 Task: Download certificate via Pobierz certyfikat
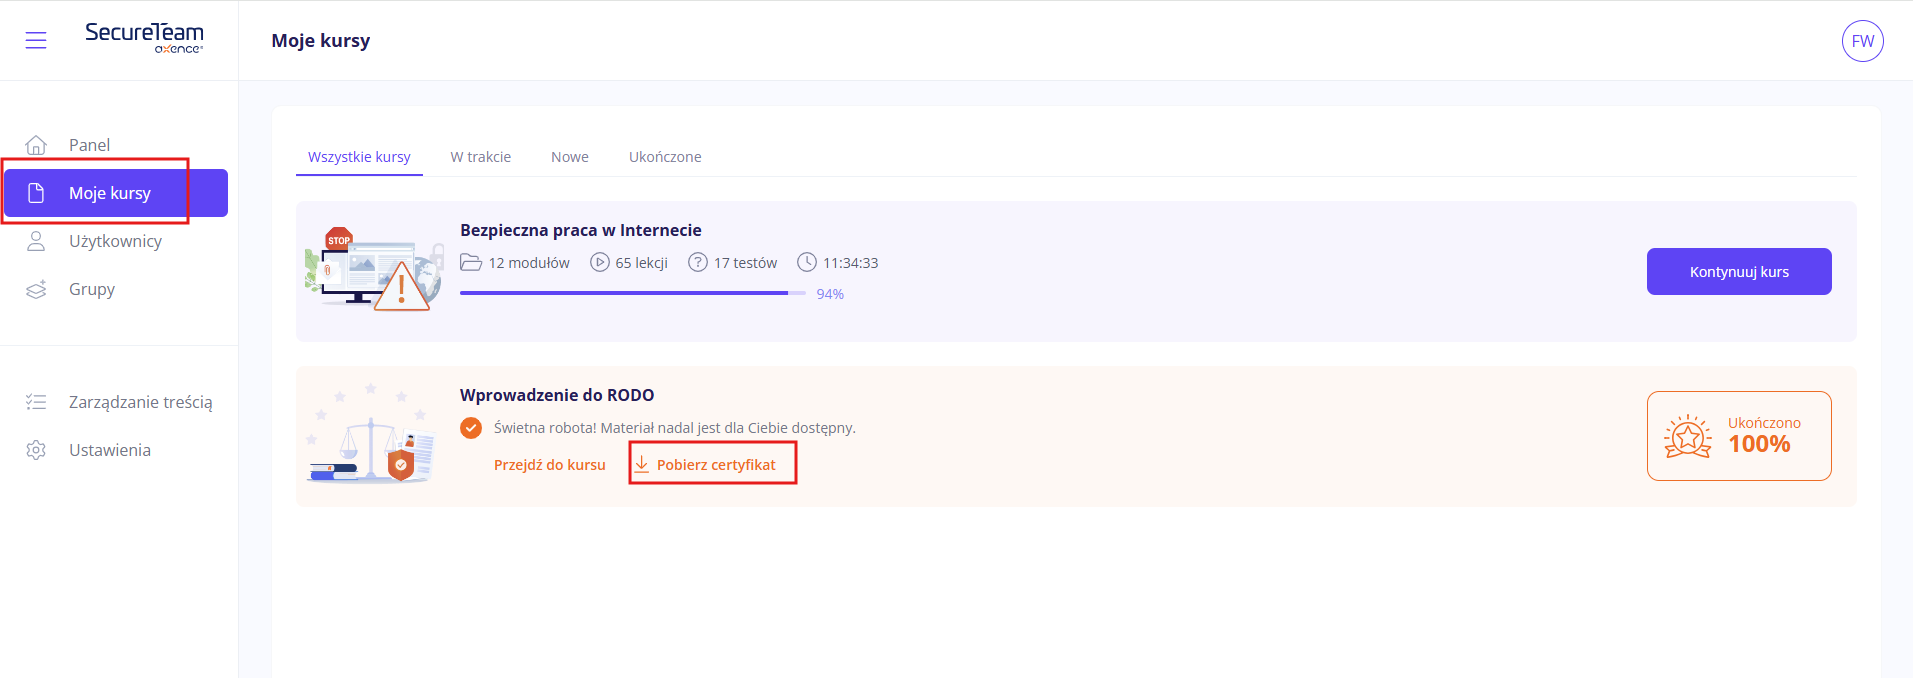coord(714,465)
